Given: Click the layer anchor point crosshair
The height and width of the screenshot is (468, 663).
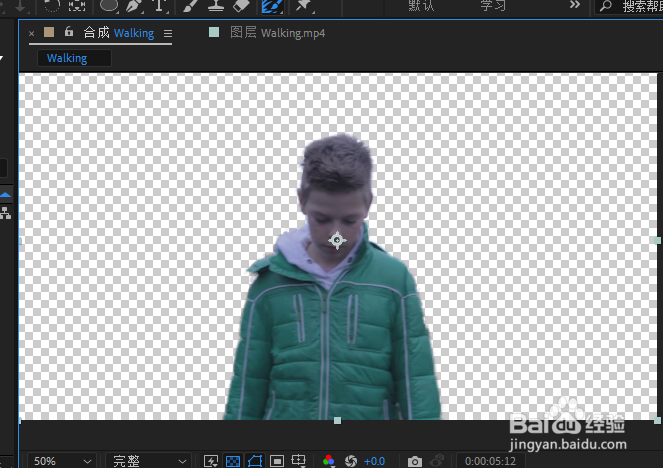Looking at the screenshot, I should 337,240.
